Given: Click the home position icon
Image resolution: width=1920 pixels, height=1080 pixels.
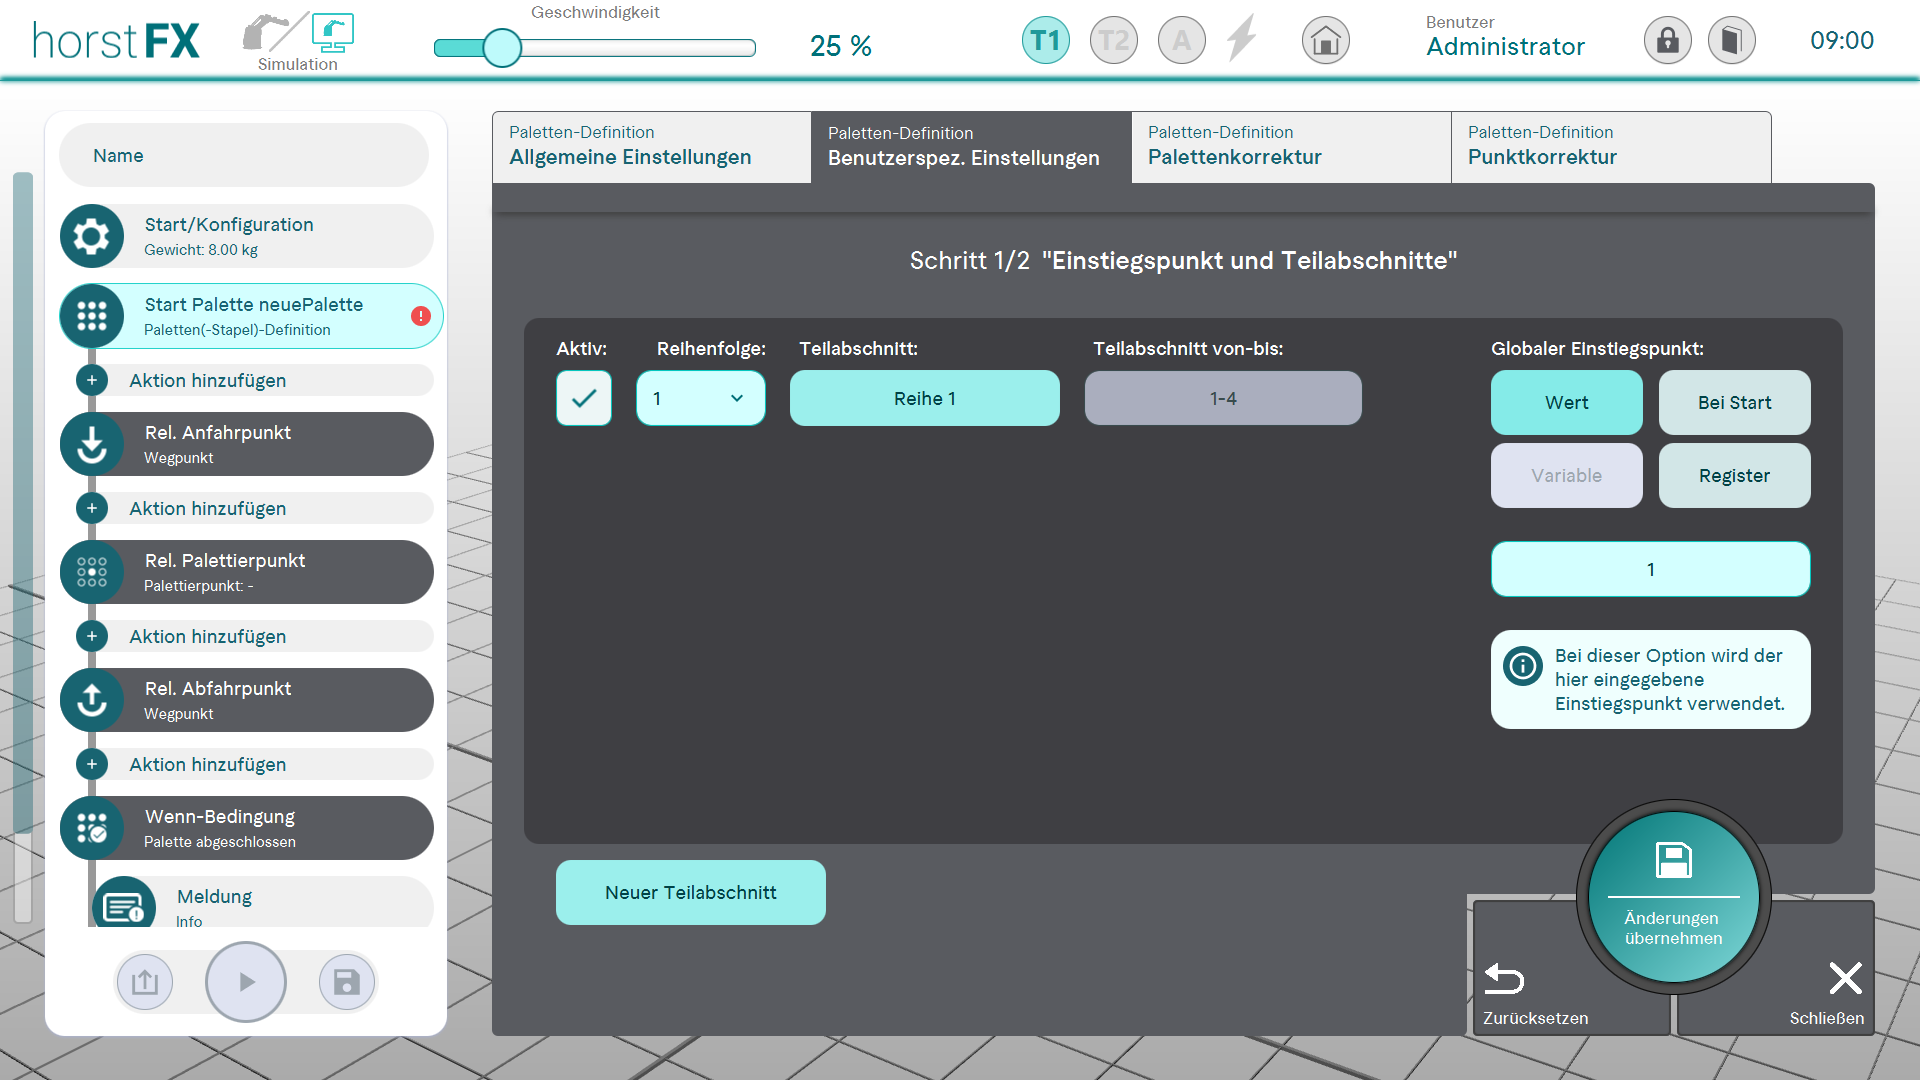Looking at the screenshot, I should (1325, 41).
